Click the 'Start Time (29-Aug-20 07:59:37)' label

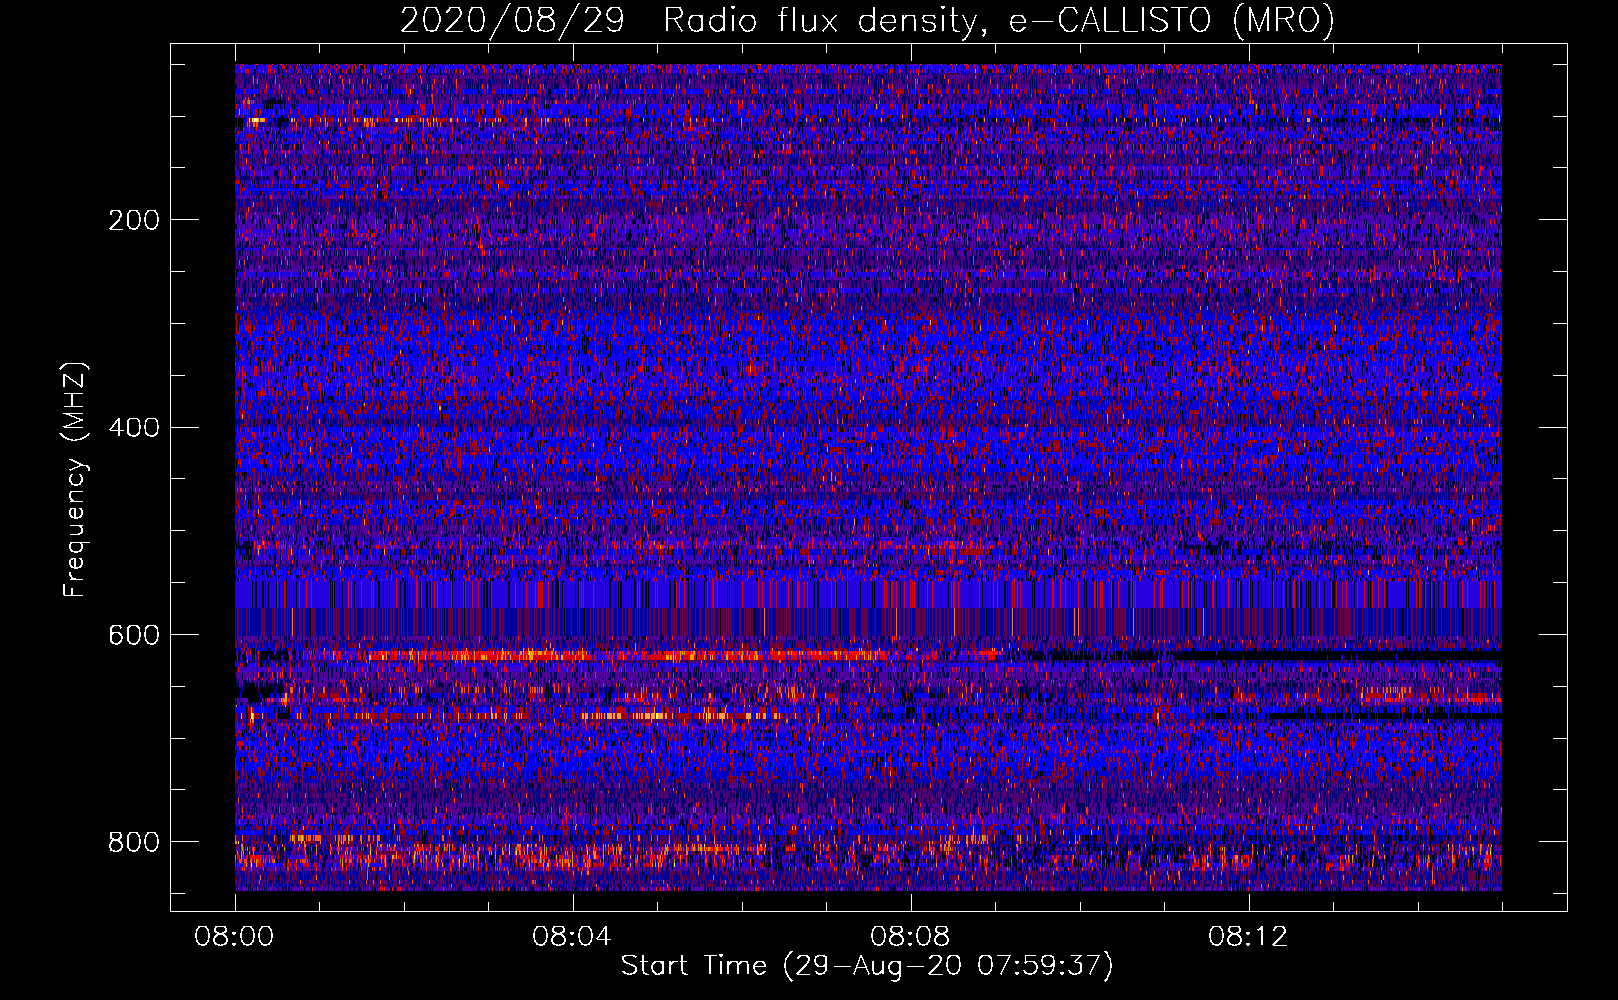point(867,966)
